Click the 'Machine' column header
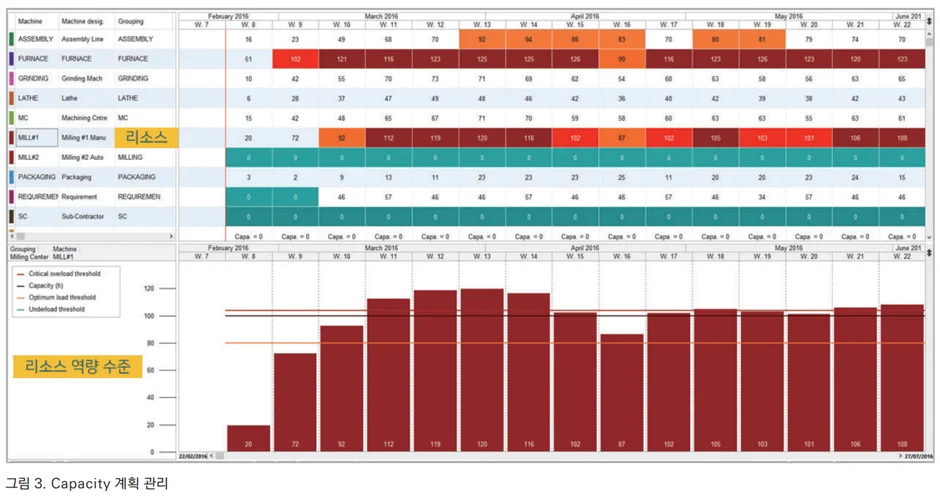940x498 pixels. (30, 21)
